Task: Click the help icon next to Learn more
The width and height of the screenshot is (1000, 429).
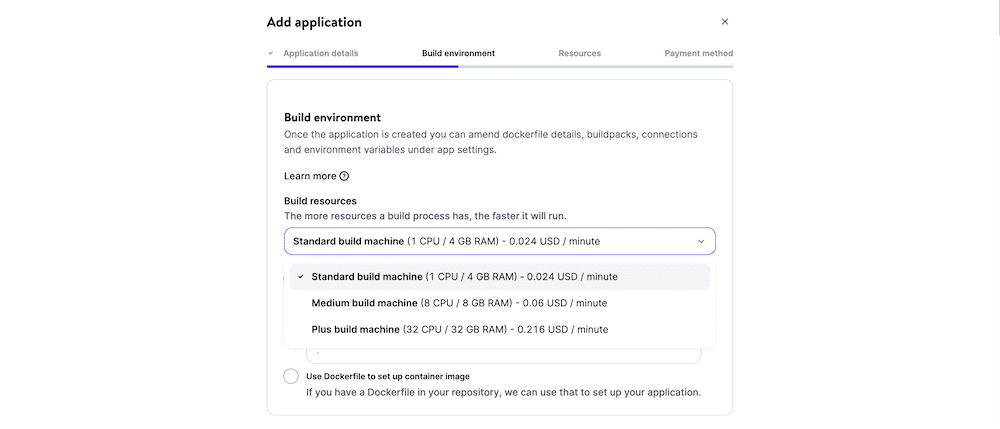Action: (344, 176)
